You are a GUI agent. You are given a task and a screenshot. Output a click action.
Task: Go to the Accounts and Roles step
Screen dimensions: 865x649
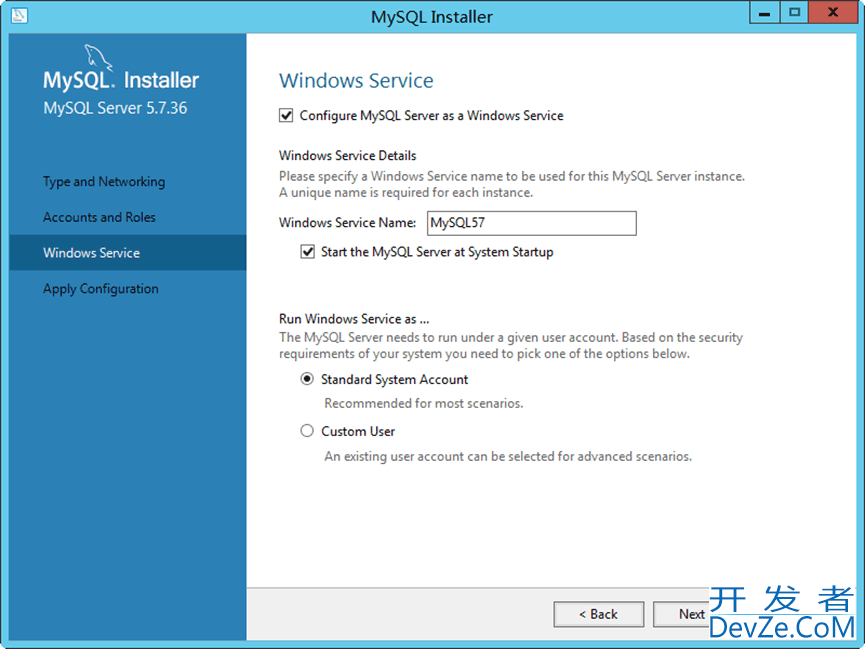tap(99, 217)
